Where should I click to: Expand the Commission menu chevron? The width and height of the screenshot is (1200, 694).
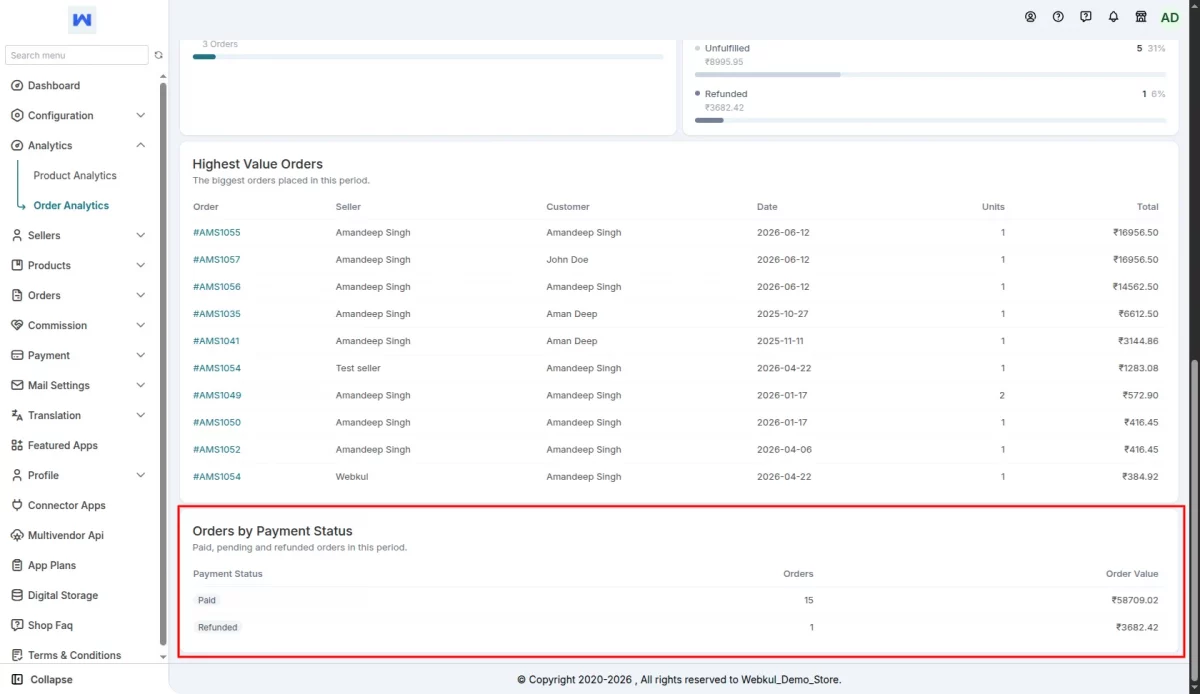pos(140,326)
